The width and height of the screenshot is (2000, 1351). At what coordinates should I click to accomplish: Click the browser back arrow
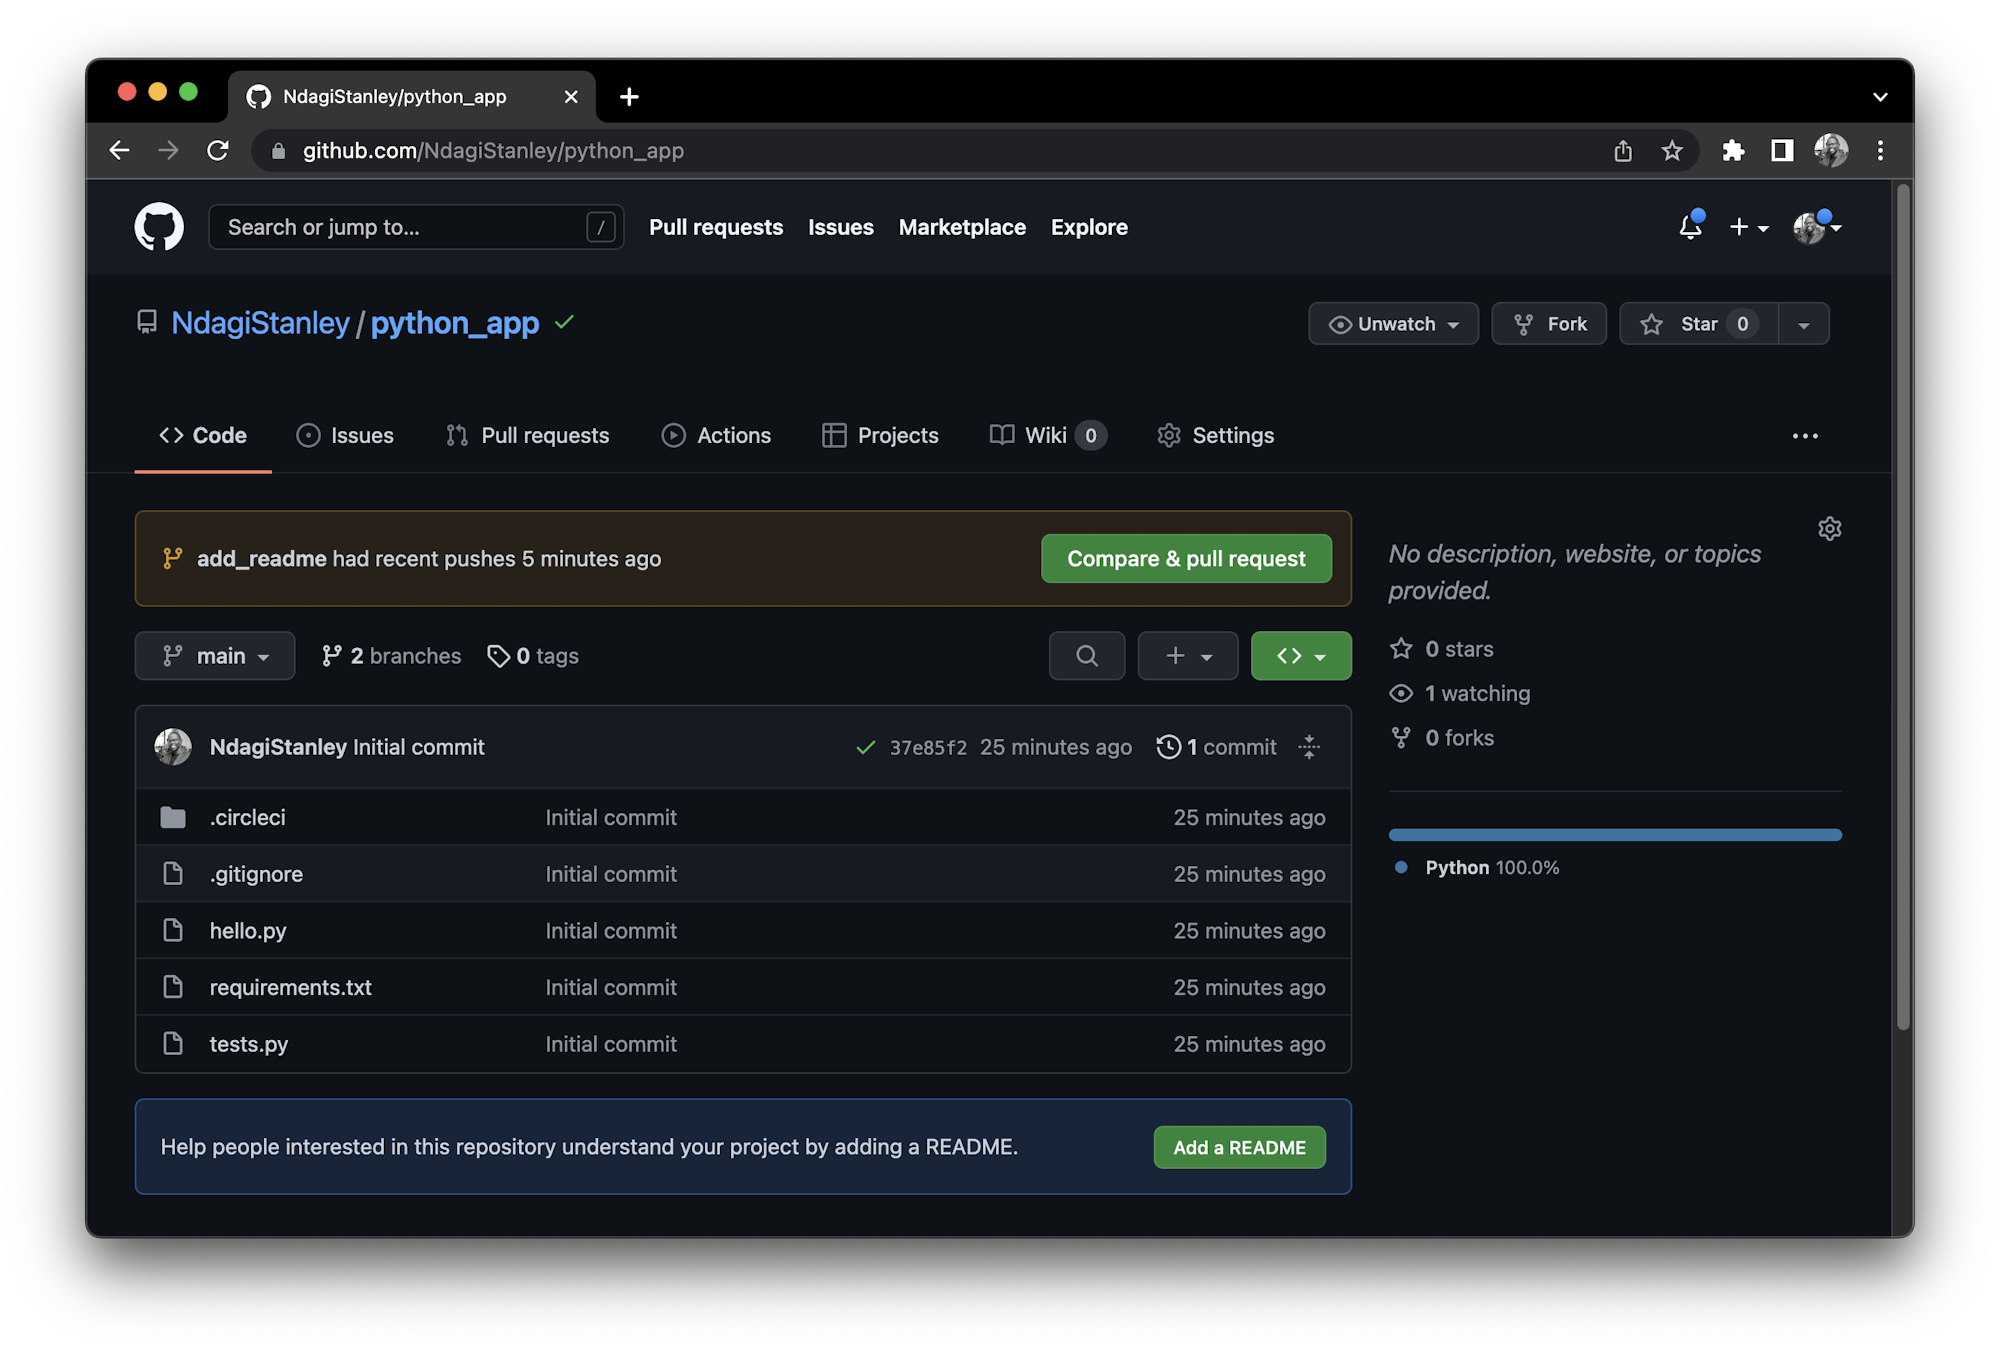point(120,150)
